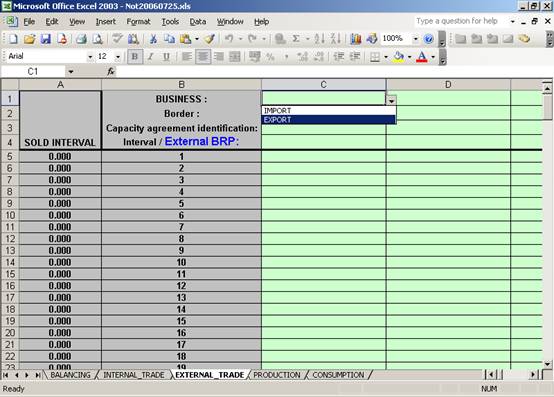Open the Insert menu
554x397 pixels.
pyautogui.click(x=106, y=22)
